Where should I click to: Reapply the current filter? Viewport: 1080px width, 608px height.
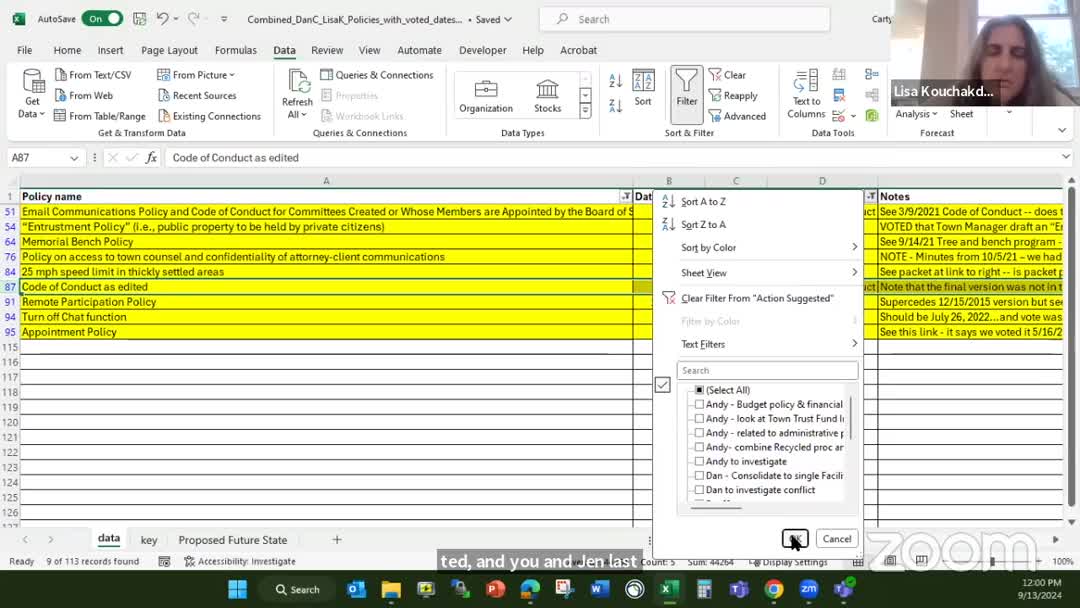[x=733, y=95]
